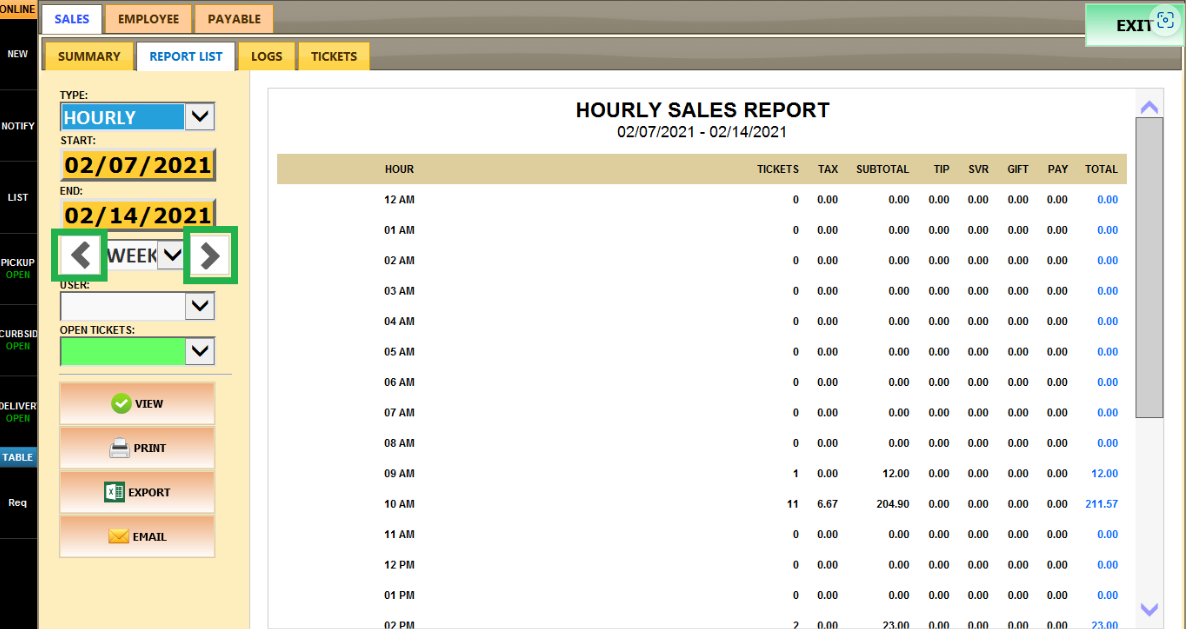Click the ticket count 11 for 10 AM

793,504
